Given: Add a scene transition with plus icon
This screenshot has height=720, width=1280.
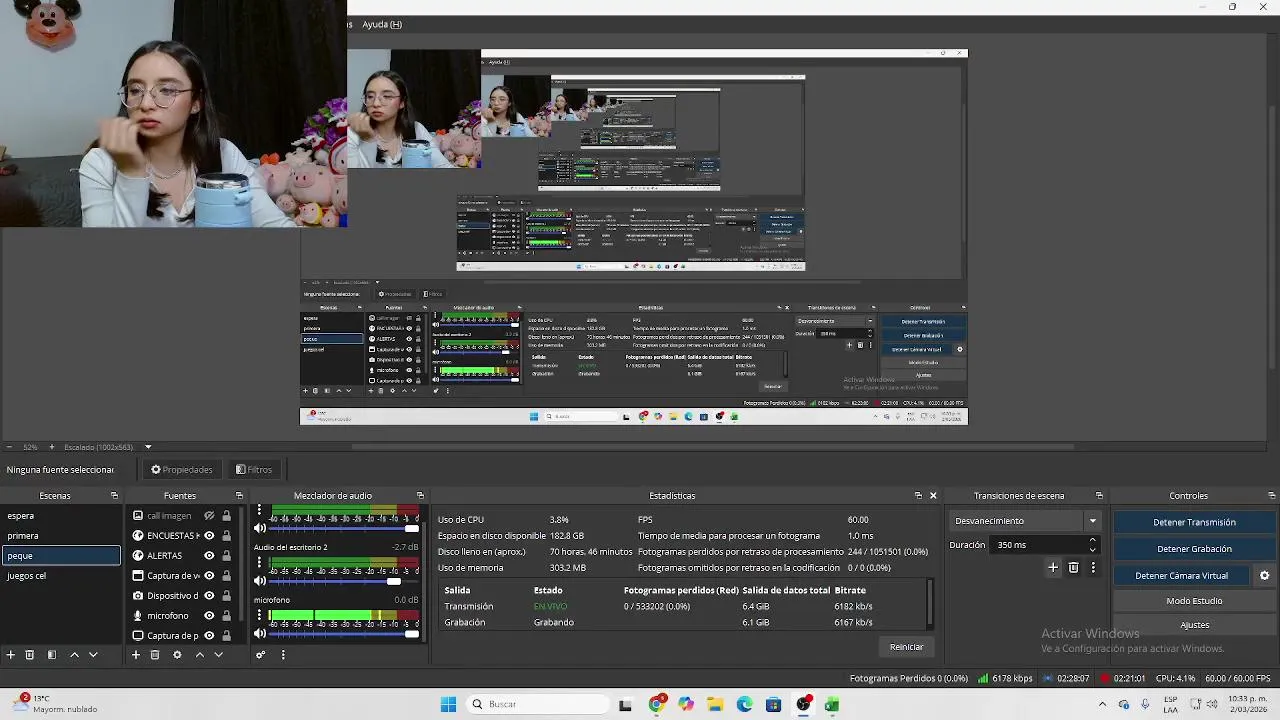Looking at the screenshot, I should (1053, 567).
